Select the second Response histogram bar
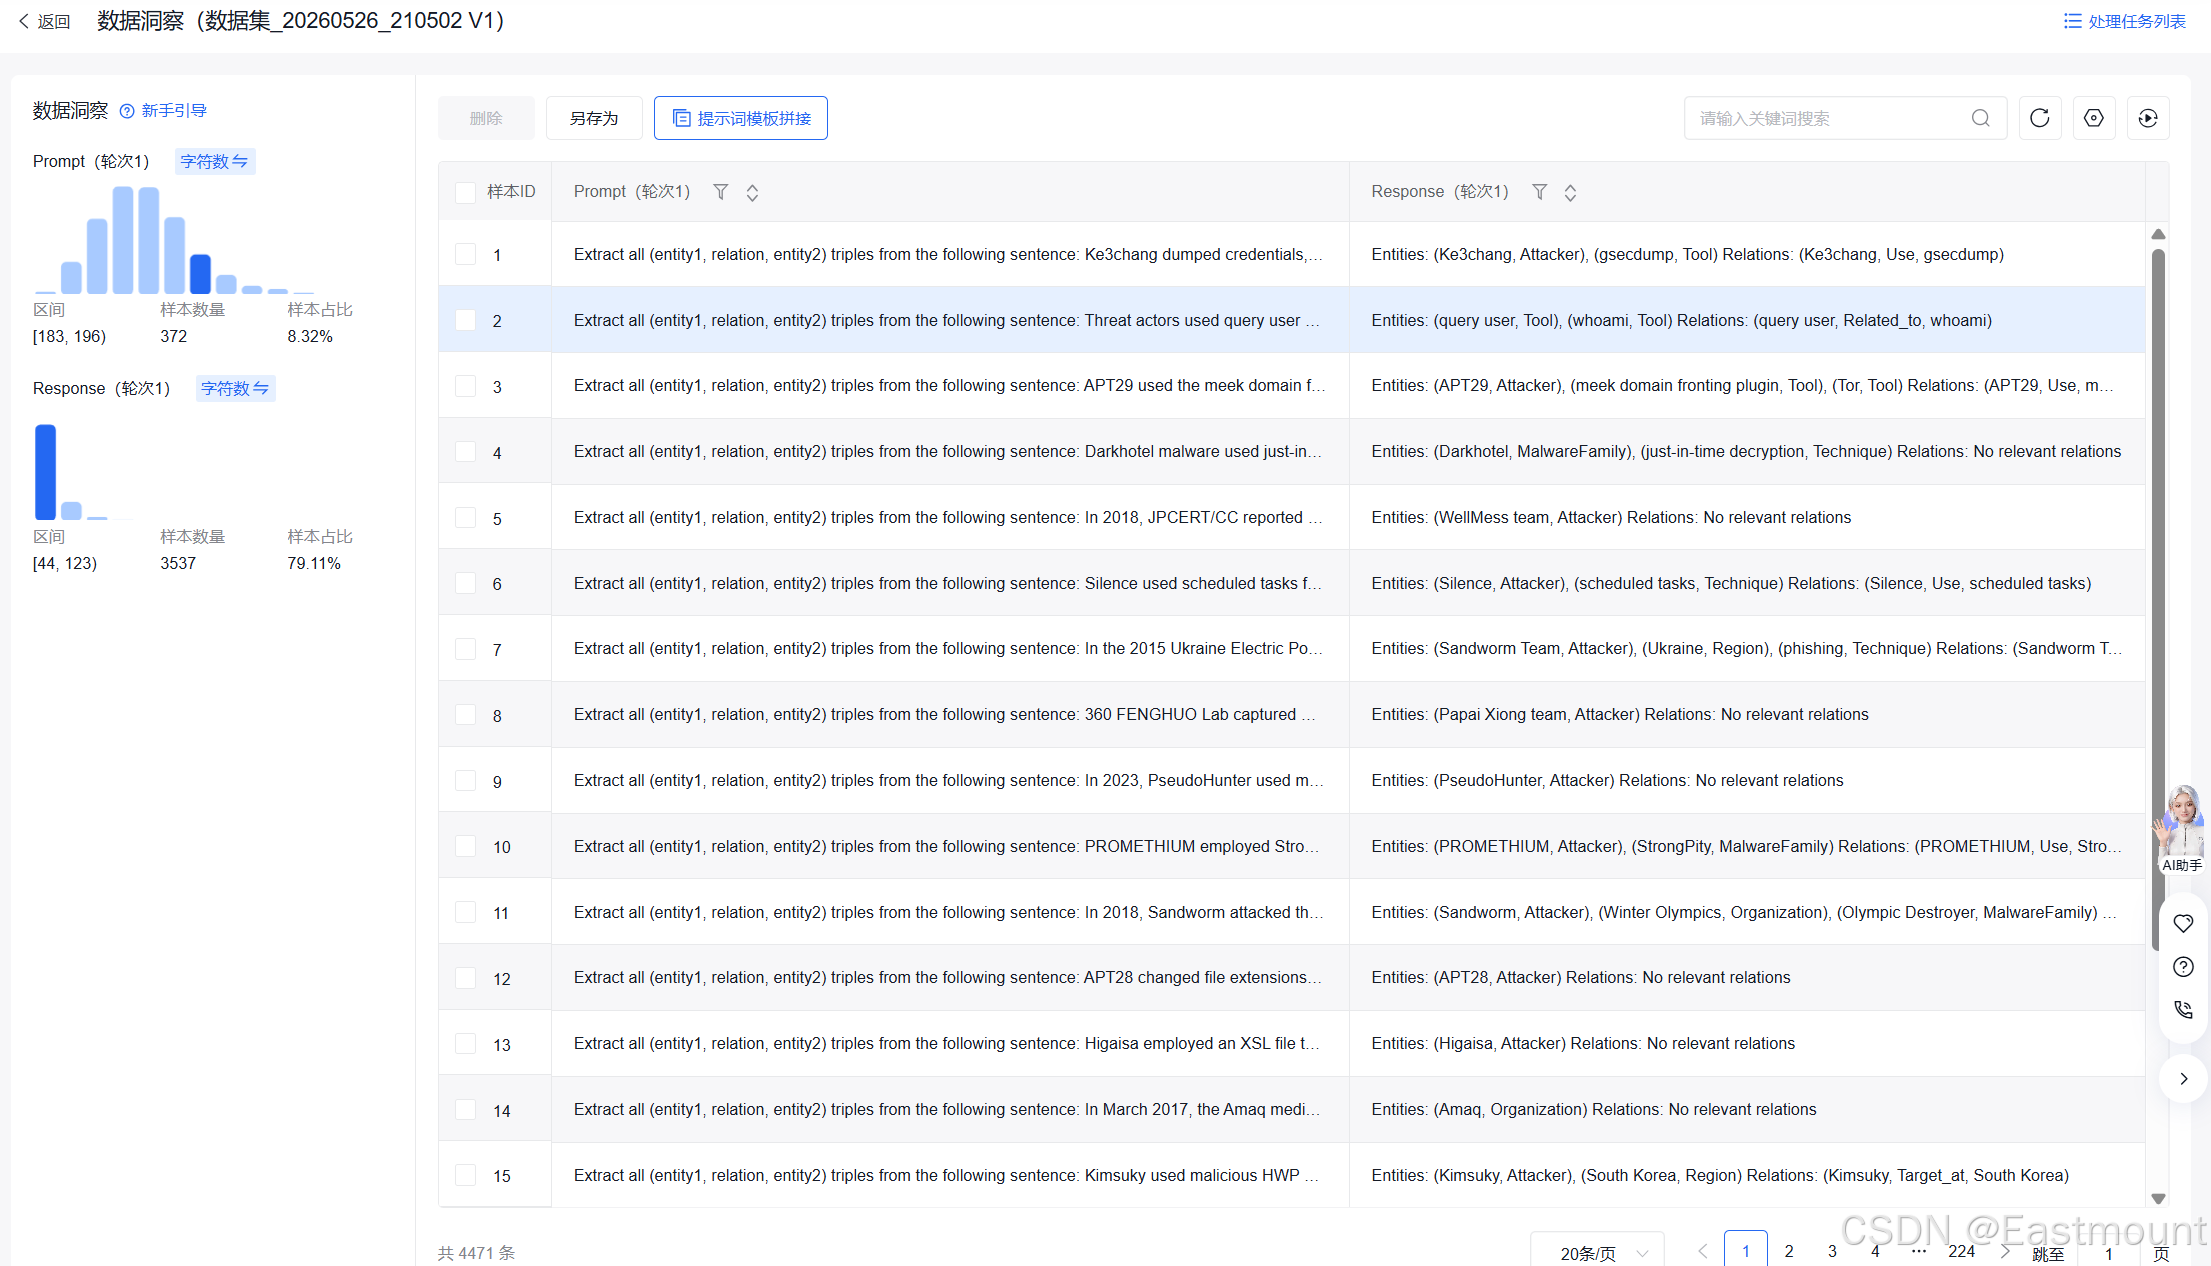The height and width of the screenshot is (1266, 2211). pos(71,510)
